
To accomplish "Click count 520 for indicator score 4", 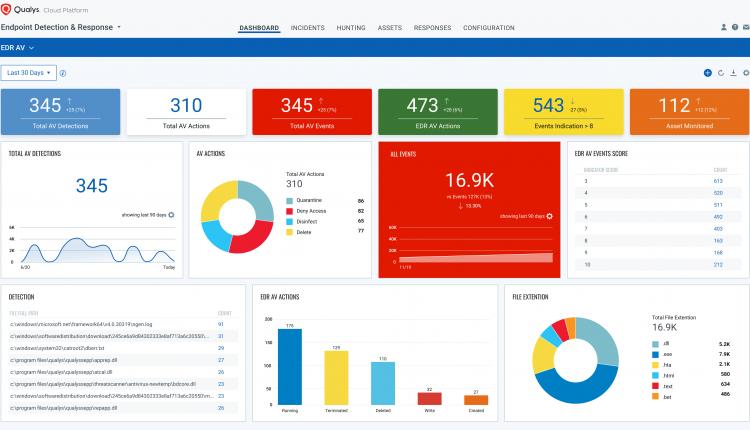I will pyautogui.click(x=718, y=193).
